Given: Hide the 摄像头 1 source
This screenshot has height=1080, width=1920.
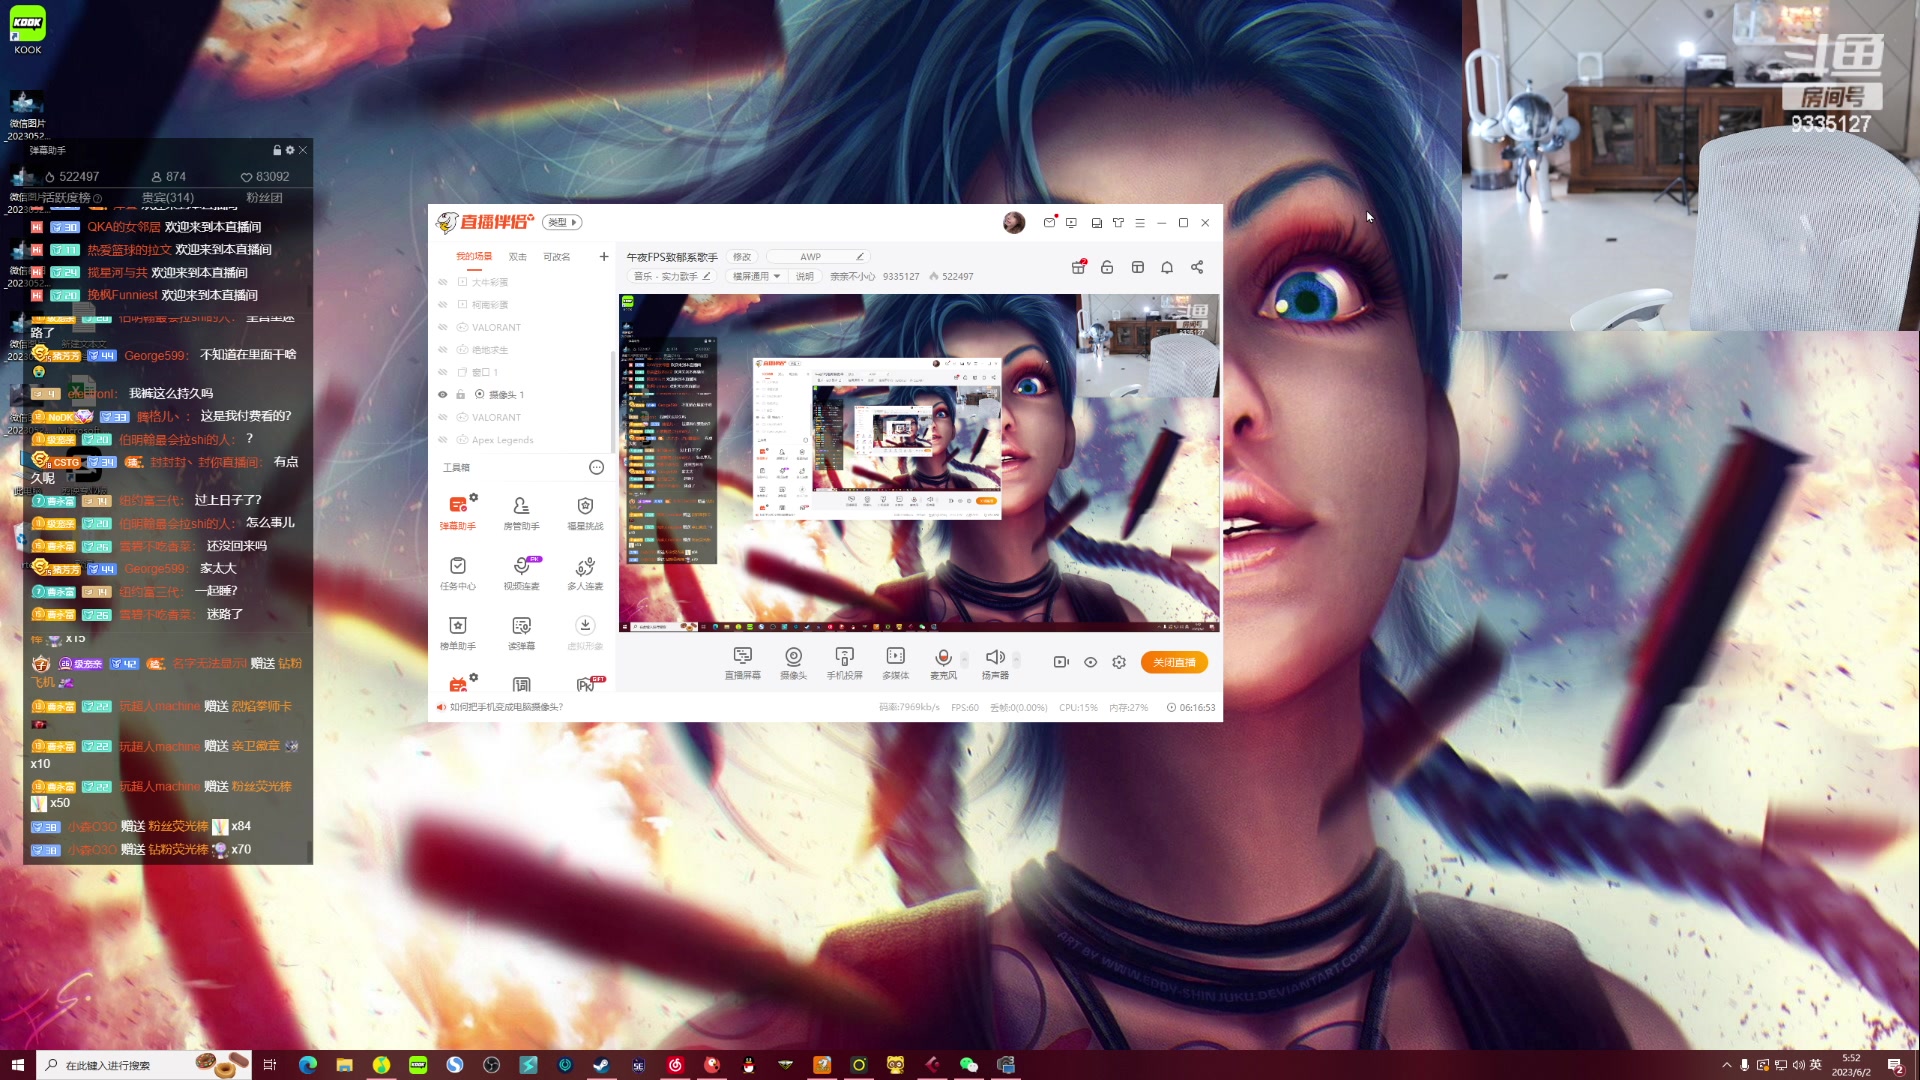Looking at the screenshot, I should point(442,394).
